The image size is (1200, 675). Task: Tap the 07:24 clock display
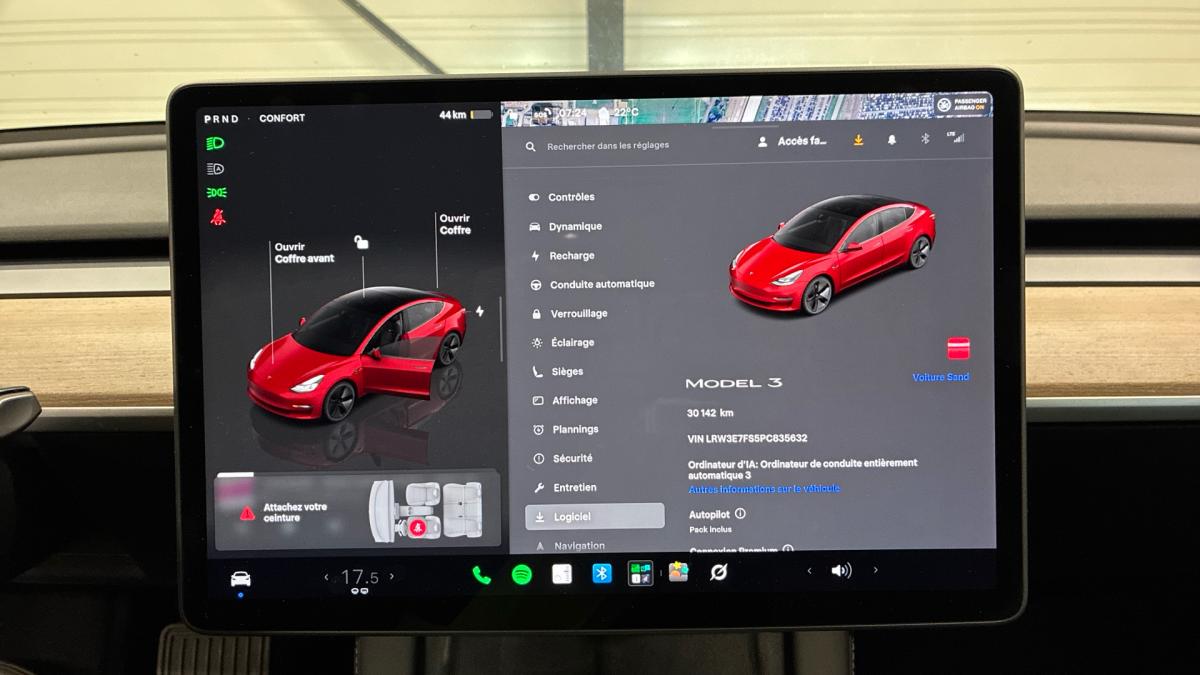pyautogui.click(x=571, y=113)
